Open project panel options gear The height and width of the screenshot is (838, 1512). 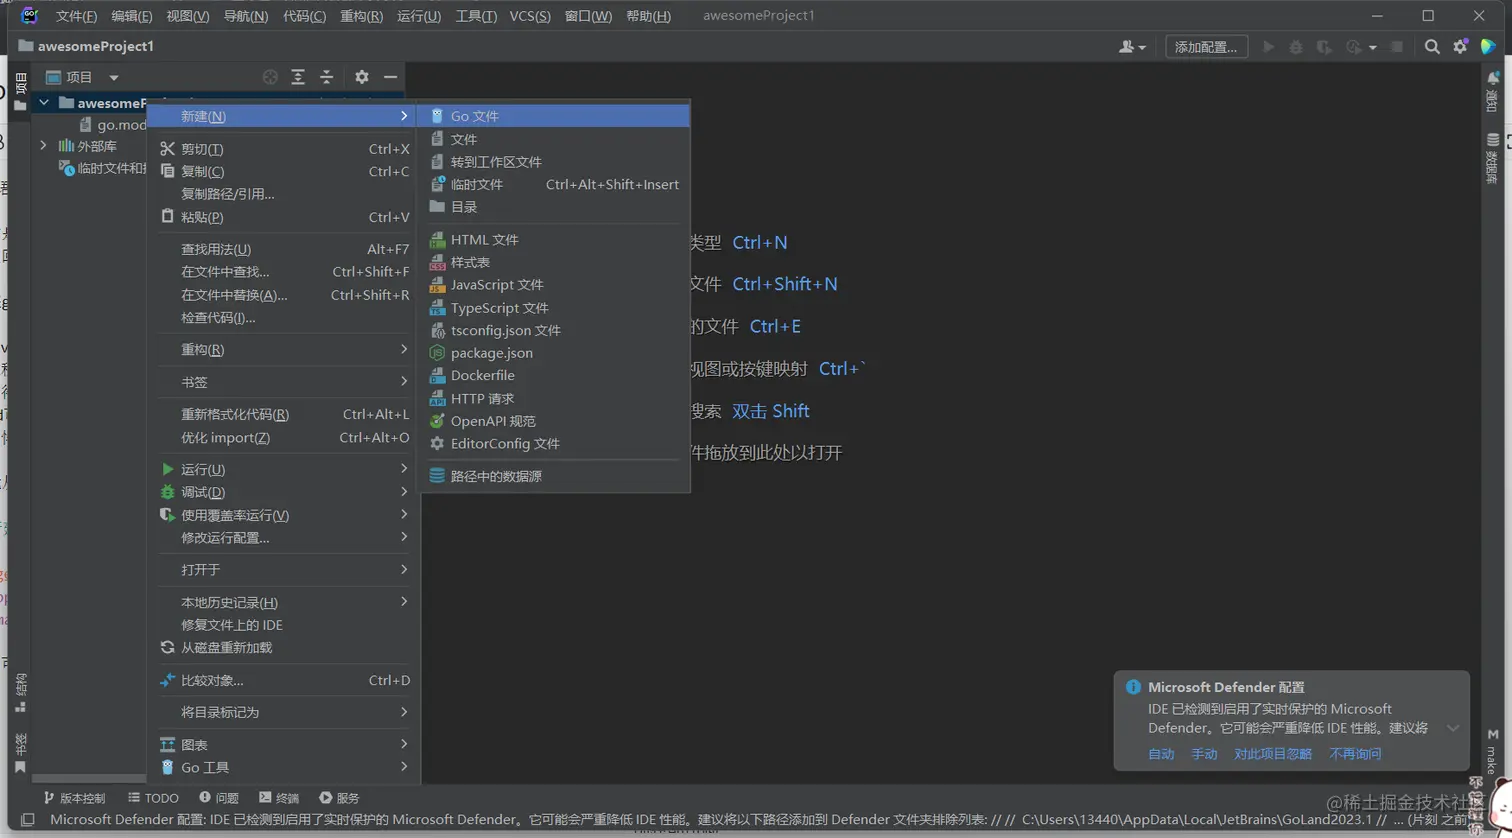point(362,77)
